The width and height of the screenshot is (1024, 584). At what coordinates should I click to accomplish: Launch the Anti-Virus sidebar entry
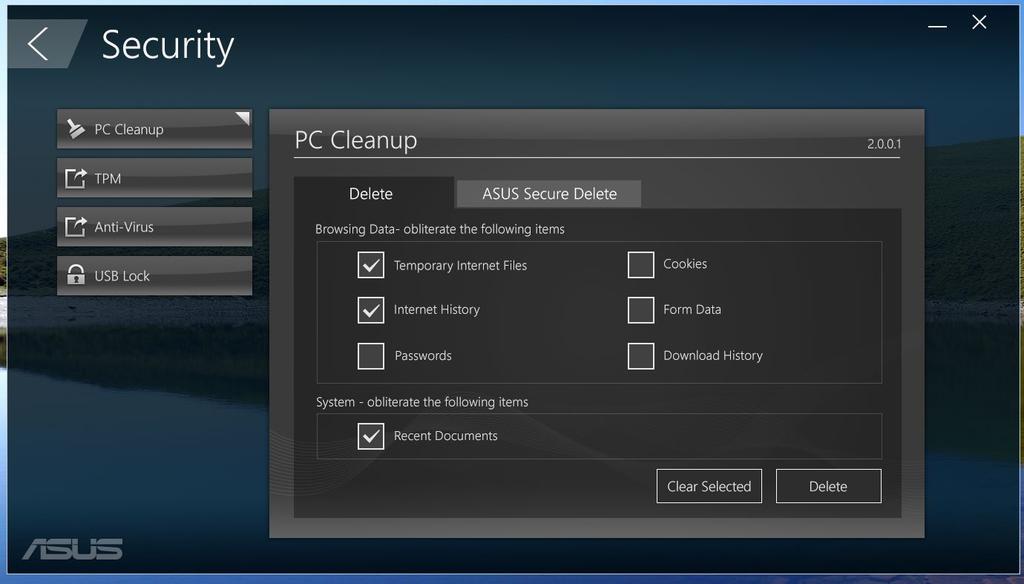tap(154, 227)
